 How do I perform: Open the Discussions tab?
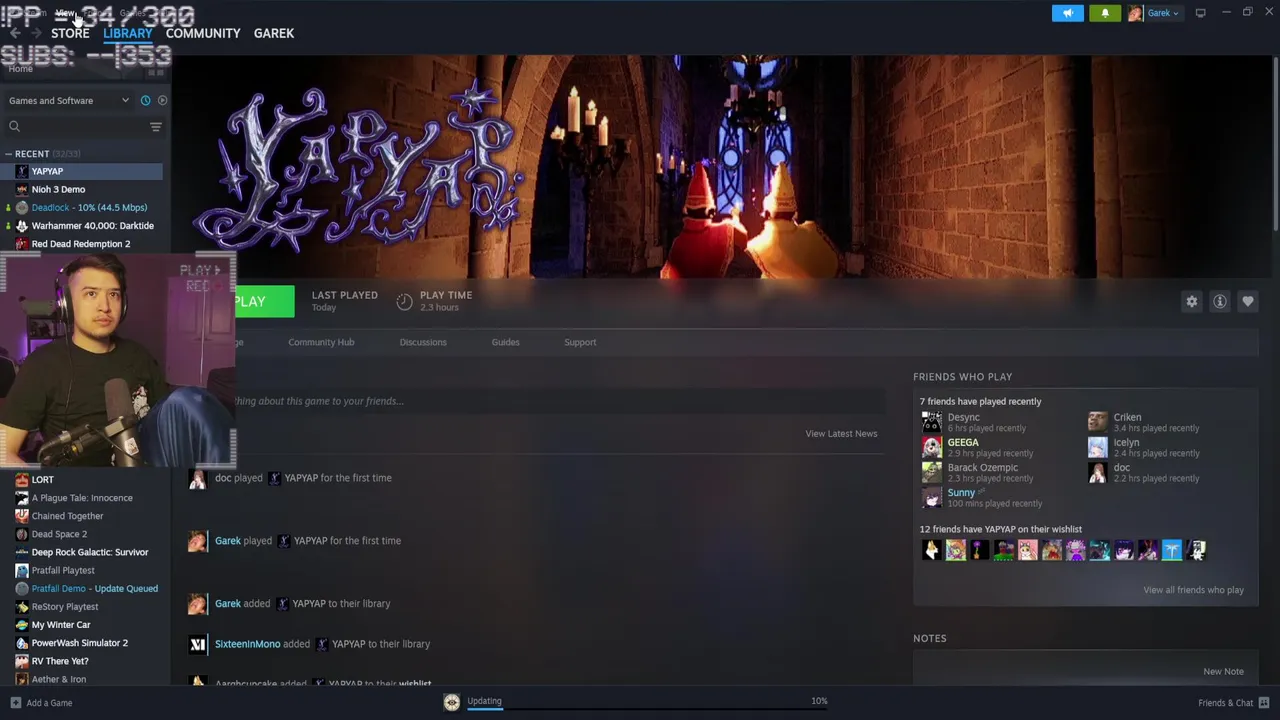[x=423, y=342]
